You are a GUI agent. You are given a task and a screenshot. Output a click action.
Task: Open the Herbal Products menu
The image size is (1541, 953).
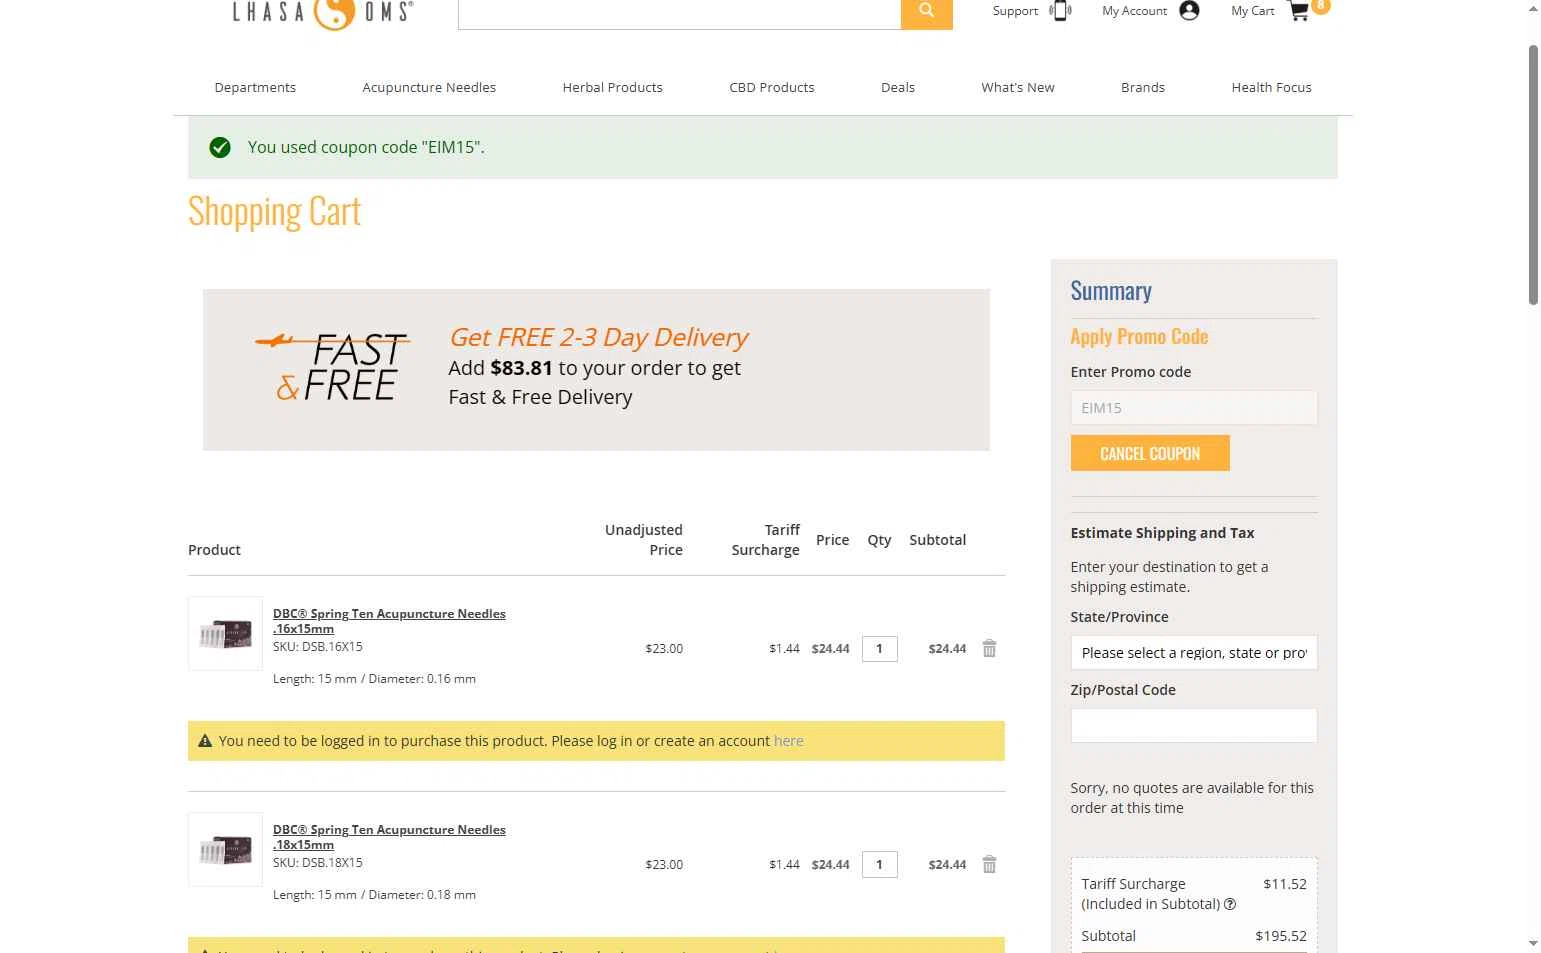click(612, 87)
